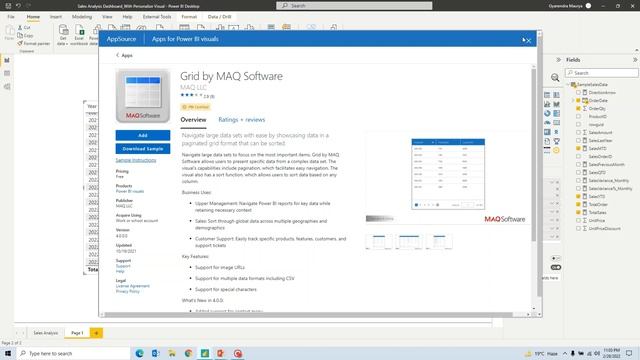The image size is (640, 360).
Task: Click the Cut command in ribbon
Action: 24,27
